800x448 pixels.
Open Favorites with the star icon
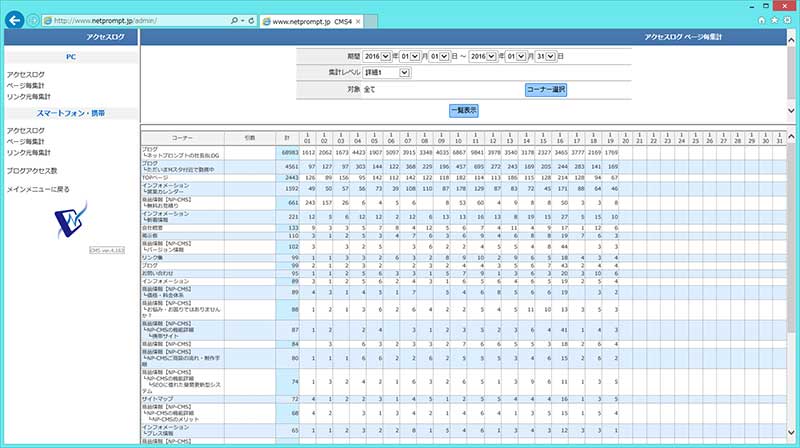pyautogui.click(x=774, y=20)
